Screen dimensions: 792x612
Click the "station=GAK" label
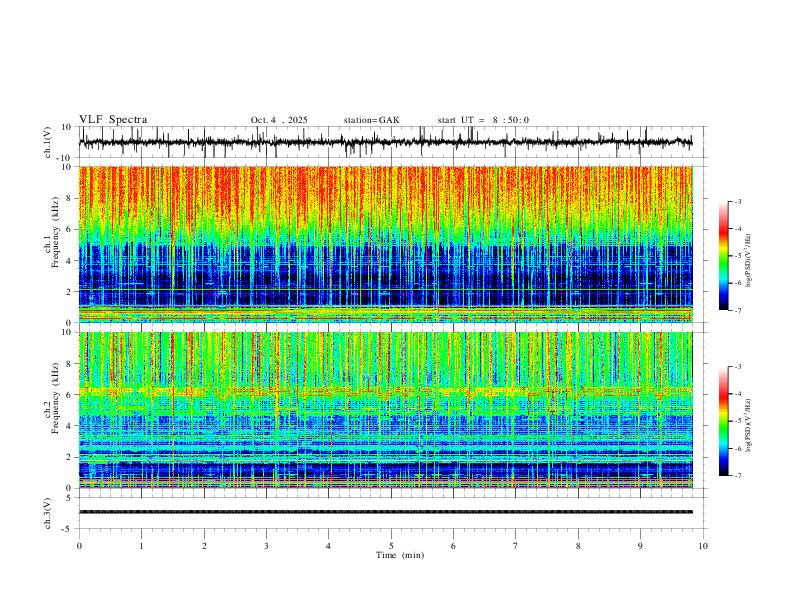(371, 120)
